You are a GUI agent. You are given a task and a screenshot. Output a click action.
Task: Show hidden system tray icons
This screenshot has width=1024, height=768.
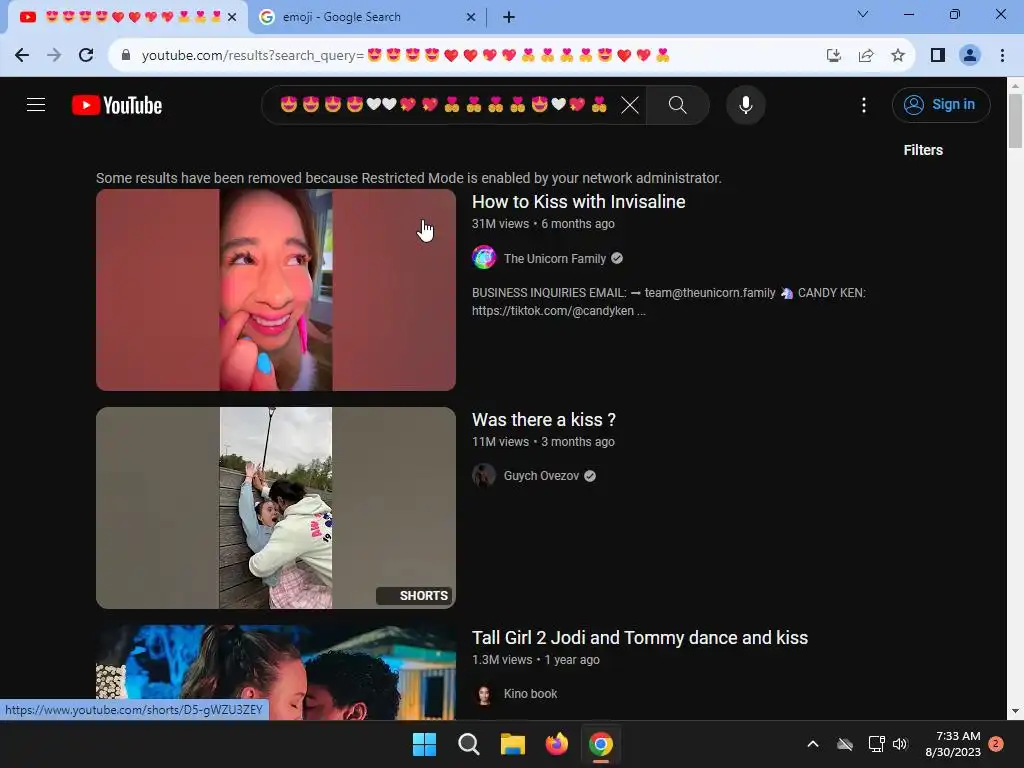pyautogui.click(x=813, y=744)
